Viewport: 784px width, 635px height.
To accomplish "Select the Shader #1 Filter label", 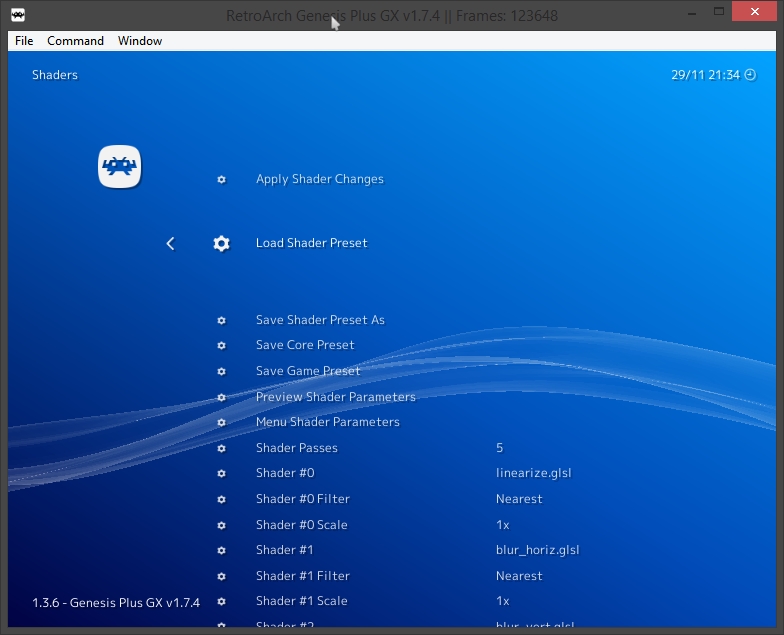I will [302, 576].
